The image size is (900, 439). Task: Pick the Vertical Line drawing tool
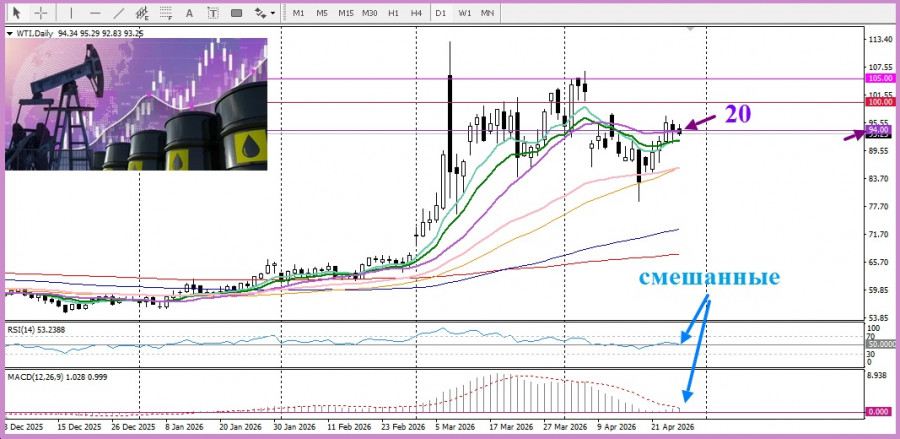[71, 13]
